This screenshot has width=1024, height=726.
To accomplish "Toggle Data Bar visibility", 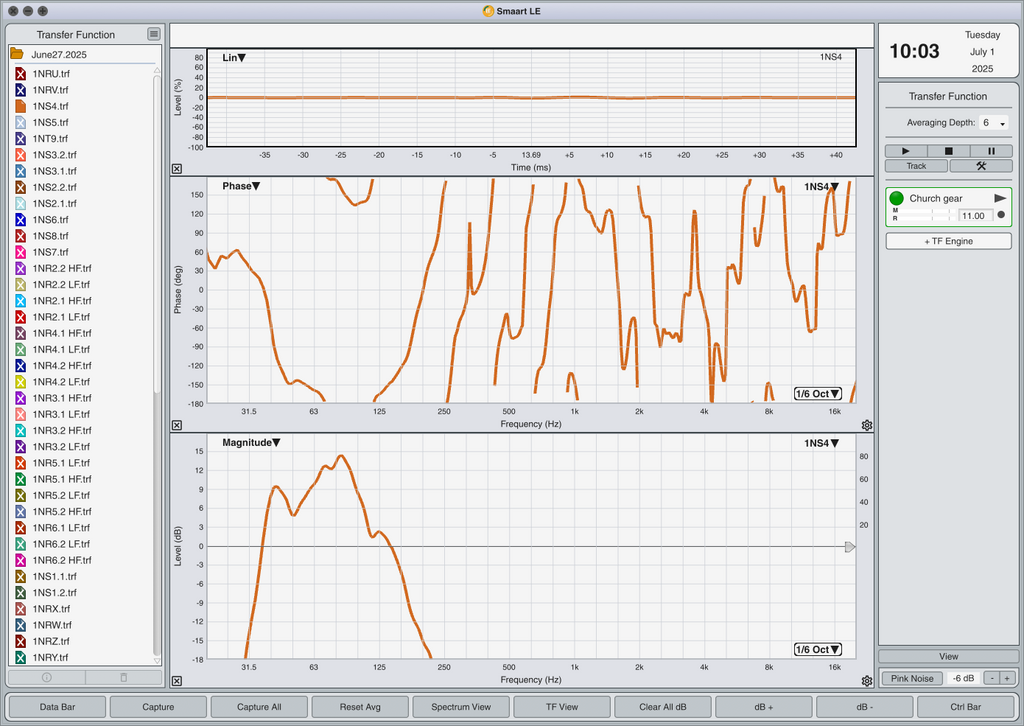I will tap(57, 706).
